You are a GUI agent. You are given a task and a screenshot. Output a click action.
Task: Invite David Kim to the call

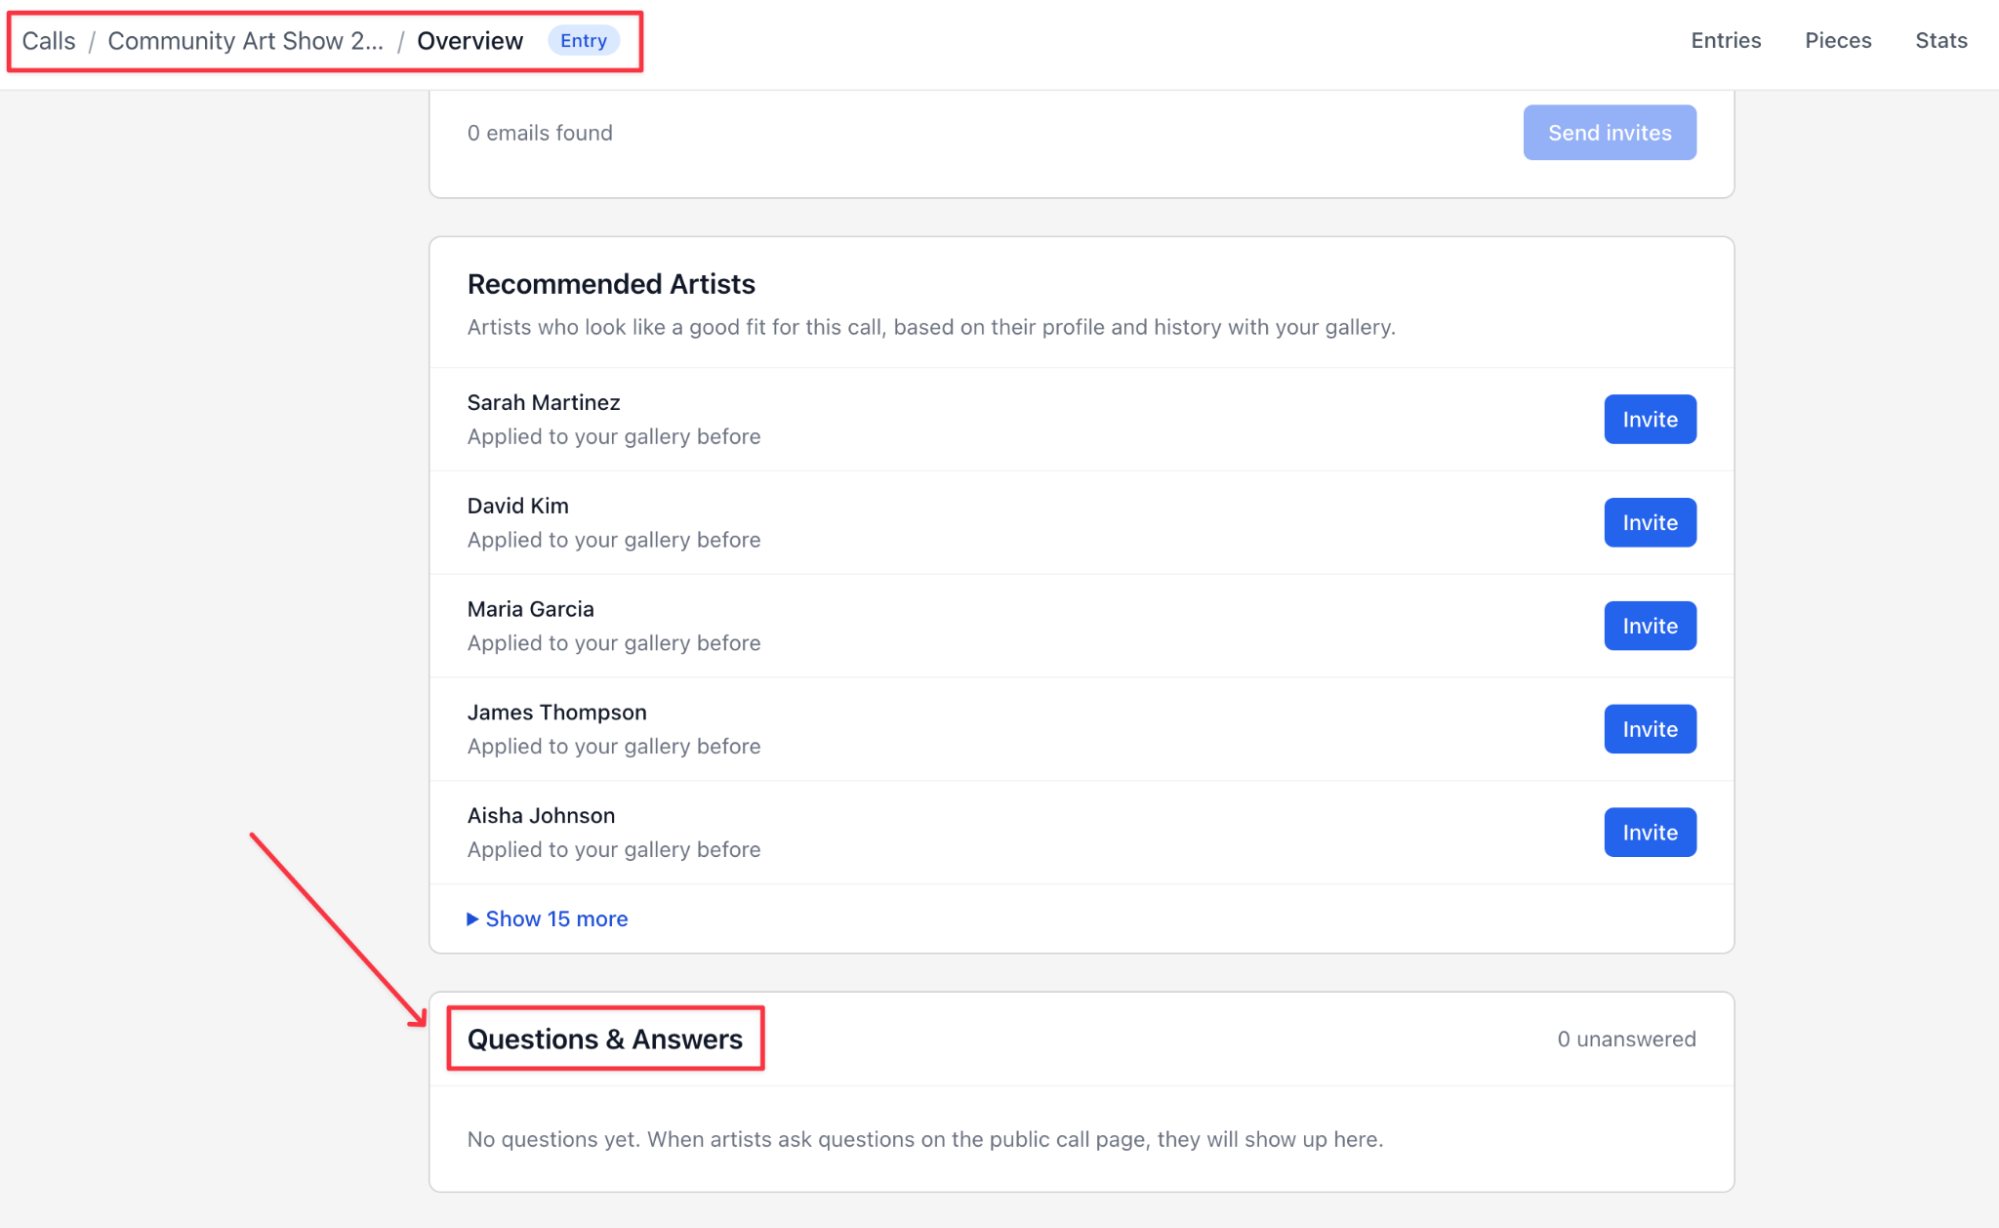click(x=1650, y=522)
